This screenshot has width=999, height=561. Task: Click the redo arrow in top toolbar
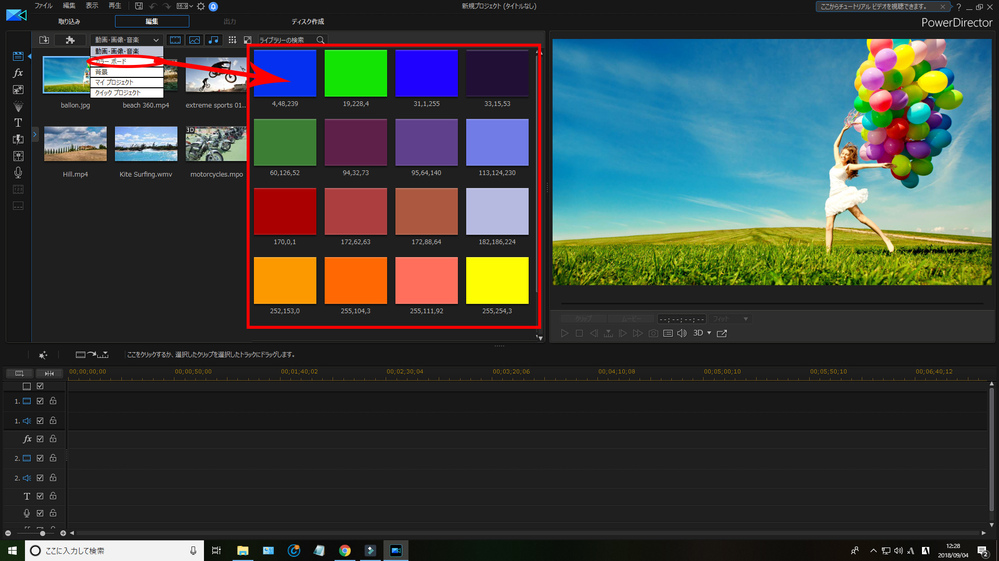point(167,6)
